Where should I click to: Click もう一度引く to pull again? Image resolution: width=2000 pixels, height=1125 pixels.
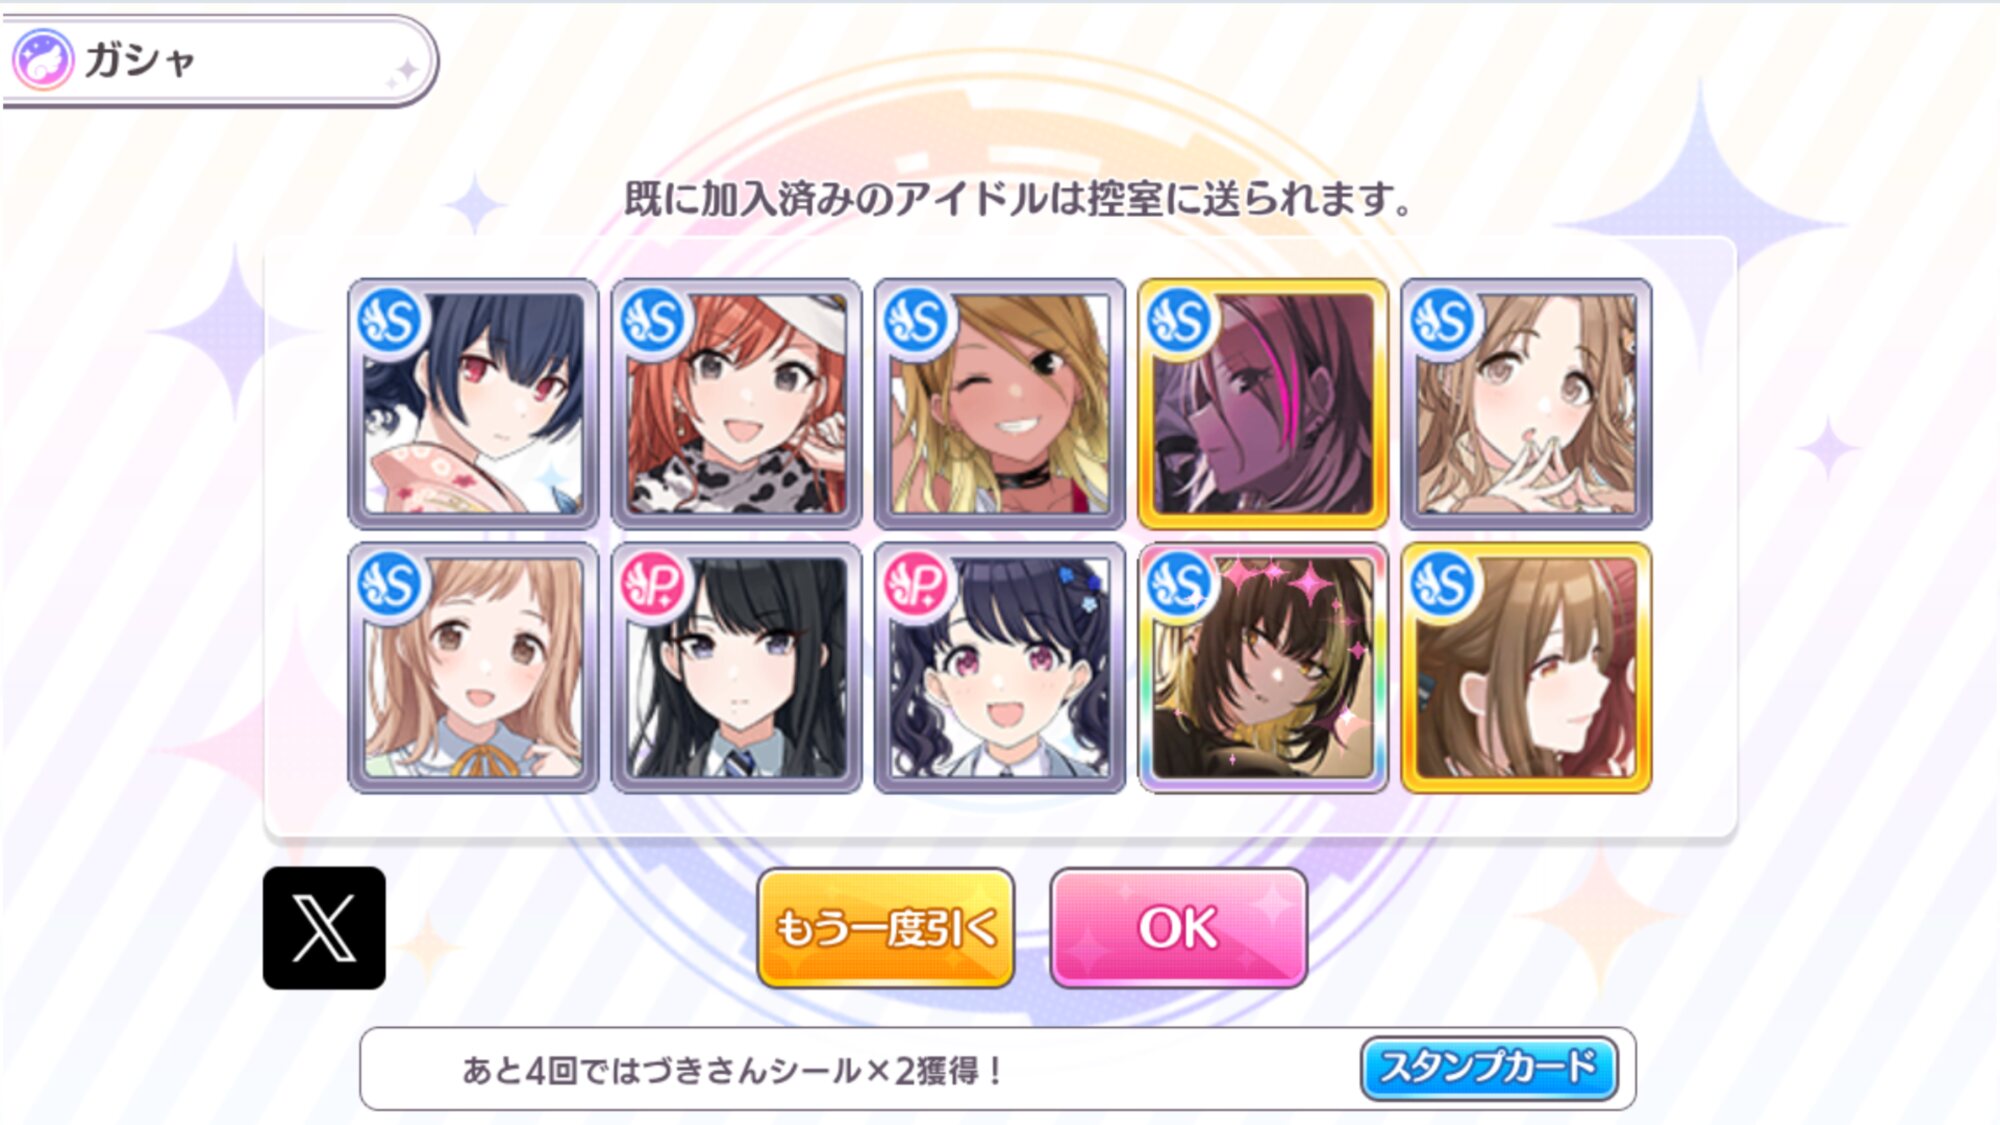pos(886,928)
